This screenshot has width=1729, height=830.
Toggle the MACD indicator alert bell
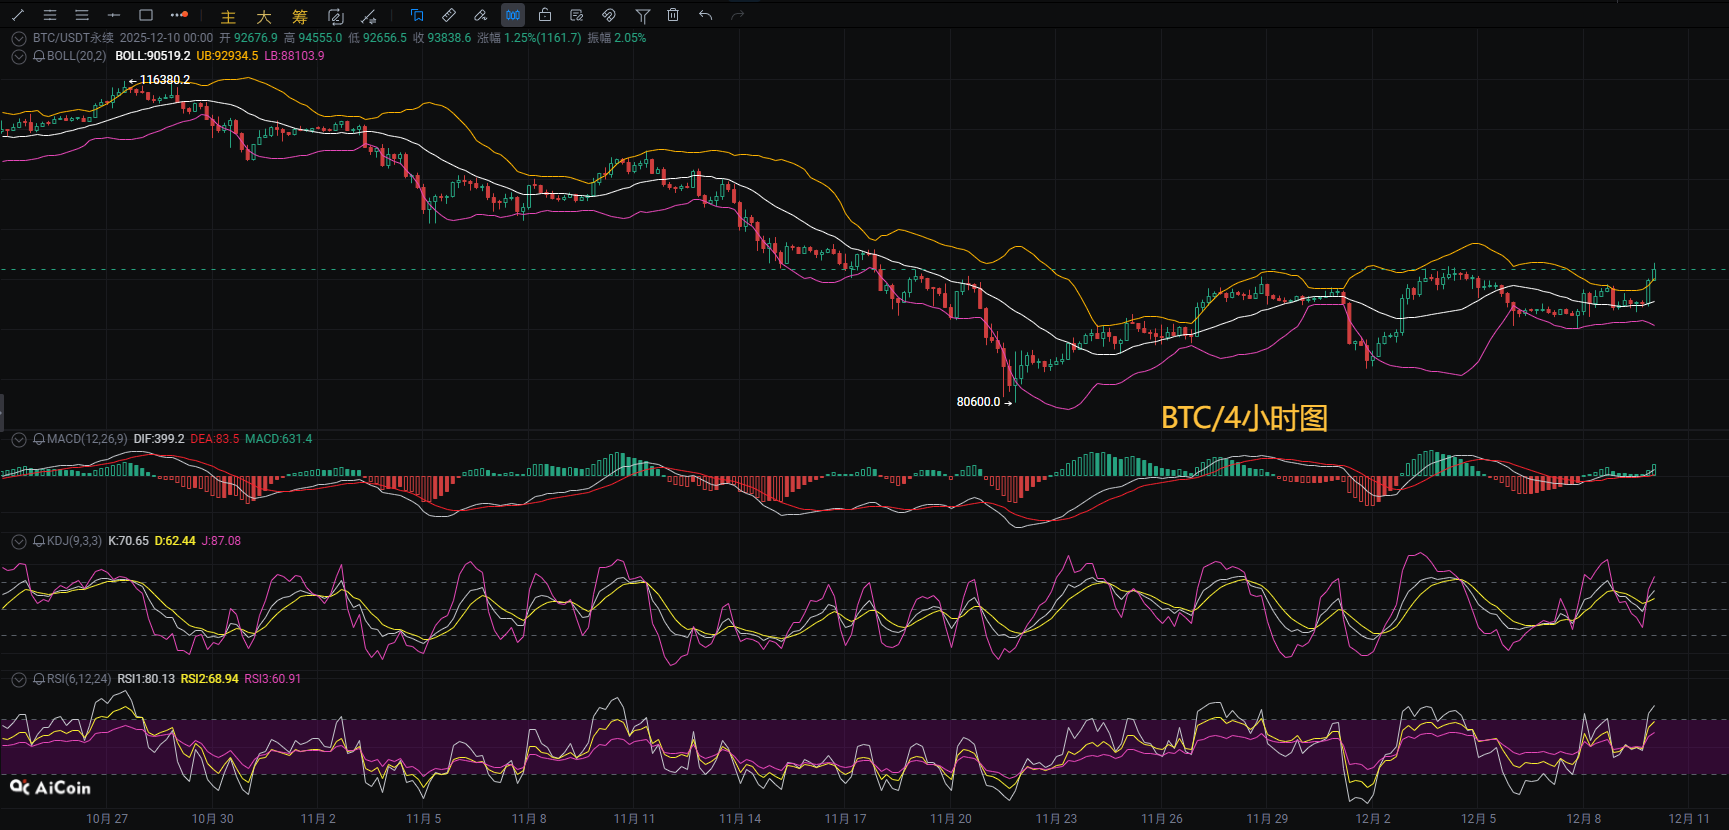(39, 439)
